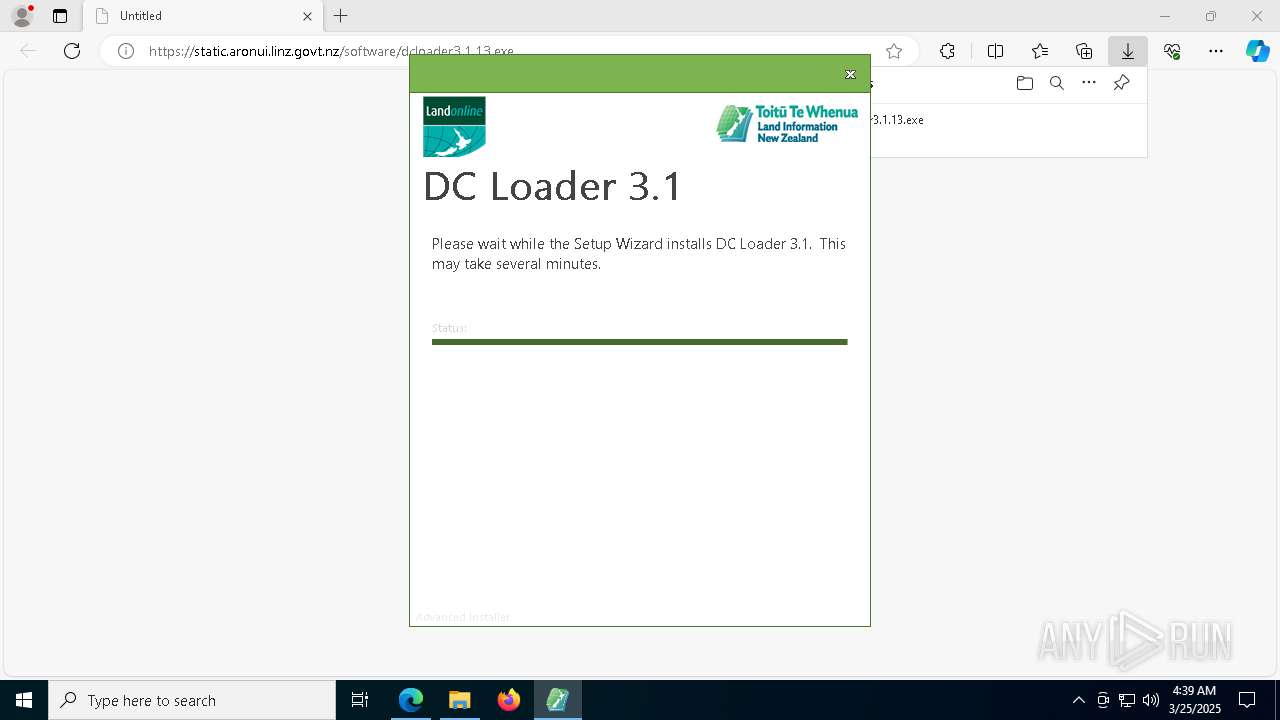Click the Toitū Te Whenua logo
Screen dimensions: 1280x720
coord(787,124)
